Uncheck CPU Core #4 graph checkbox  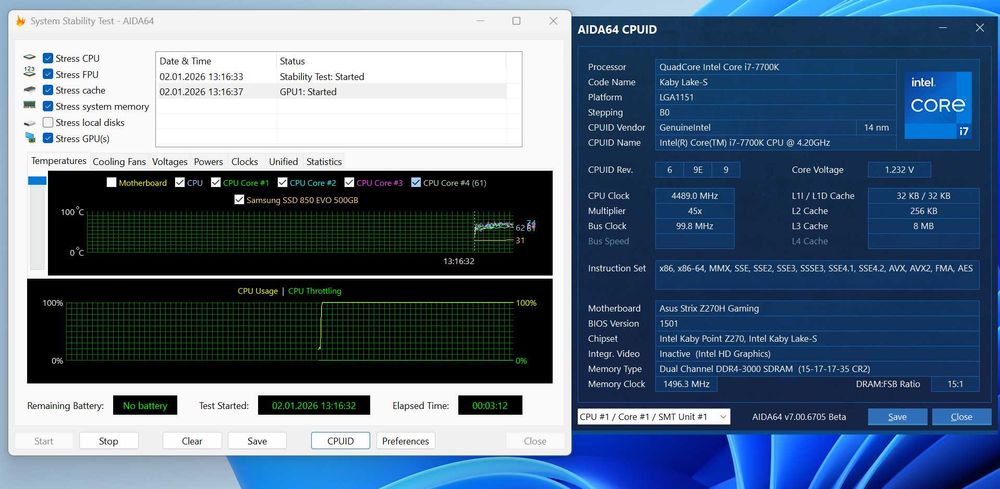(x=416, y=182)
